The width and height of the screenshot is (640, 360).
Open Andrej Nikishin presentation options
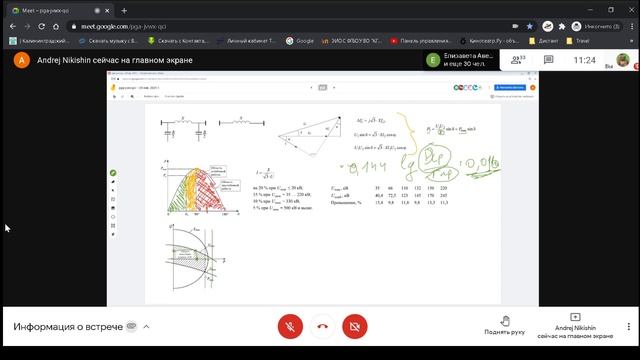pyautogui.click(x=575, y=326)
